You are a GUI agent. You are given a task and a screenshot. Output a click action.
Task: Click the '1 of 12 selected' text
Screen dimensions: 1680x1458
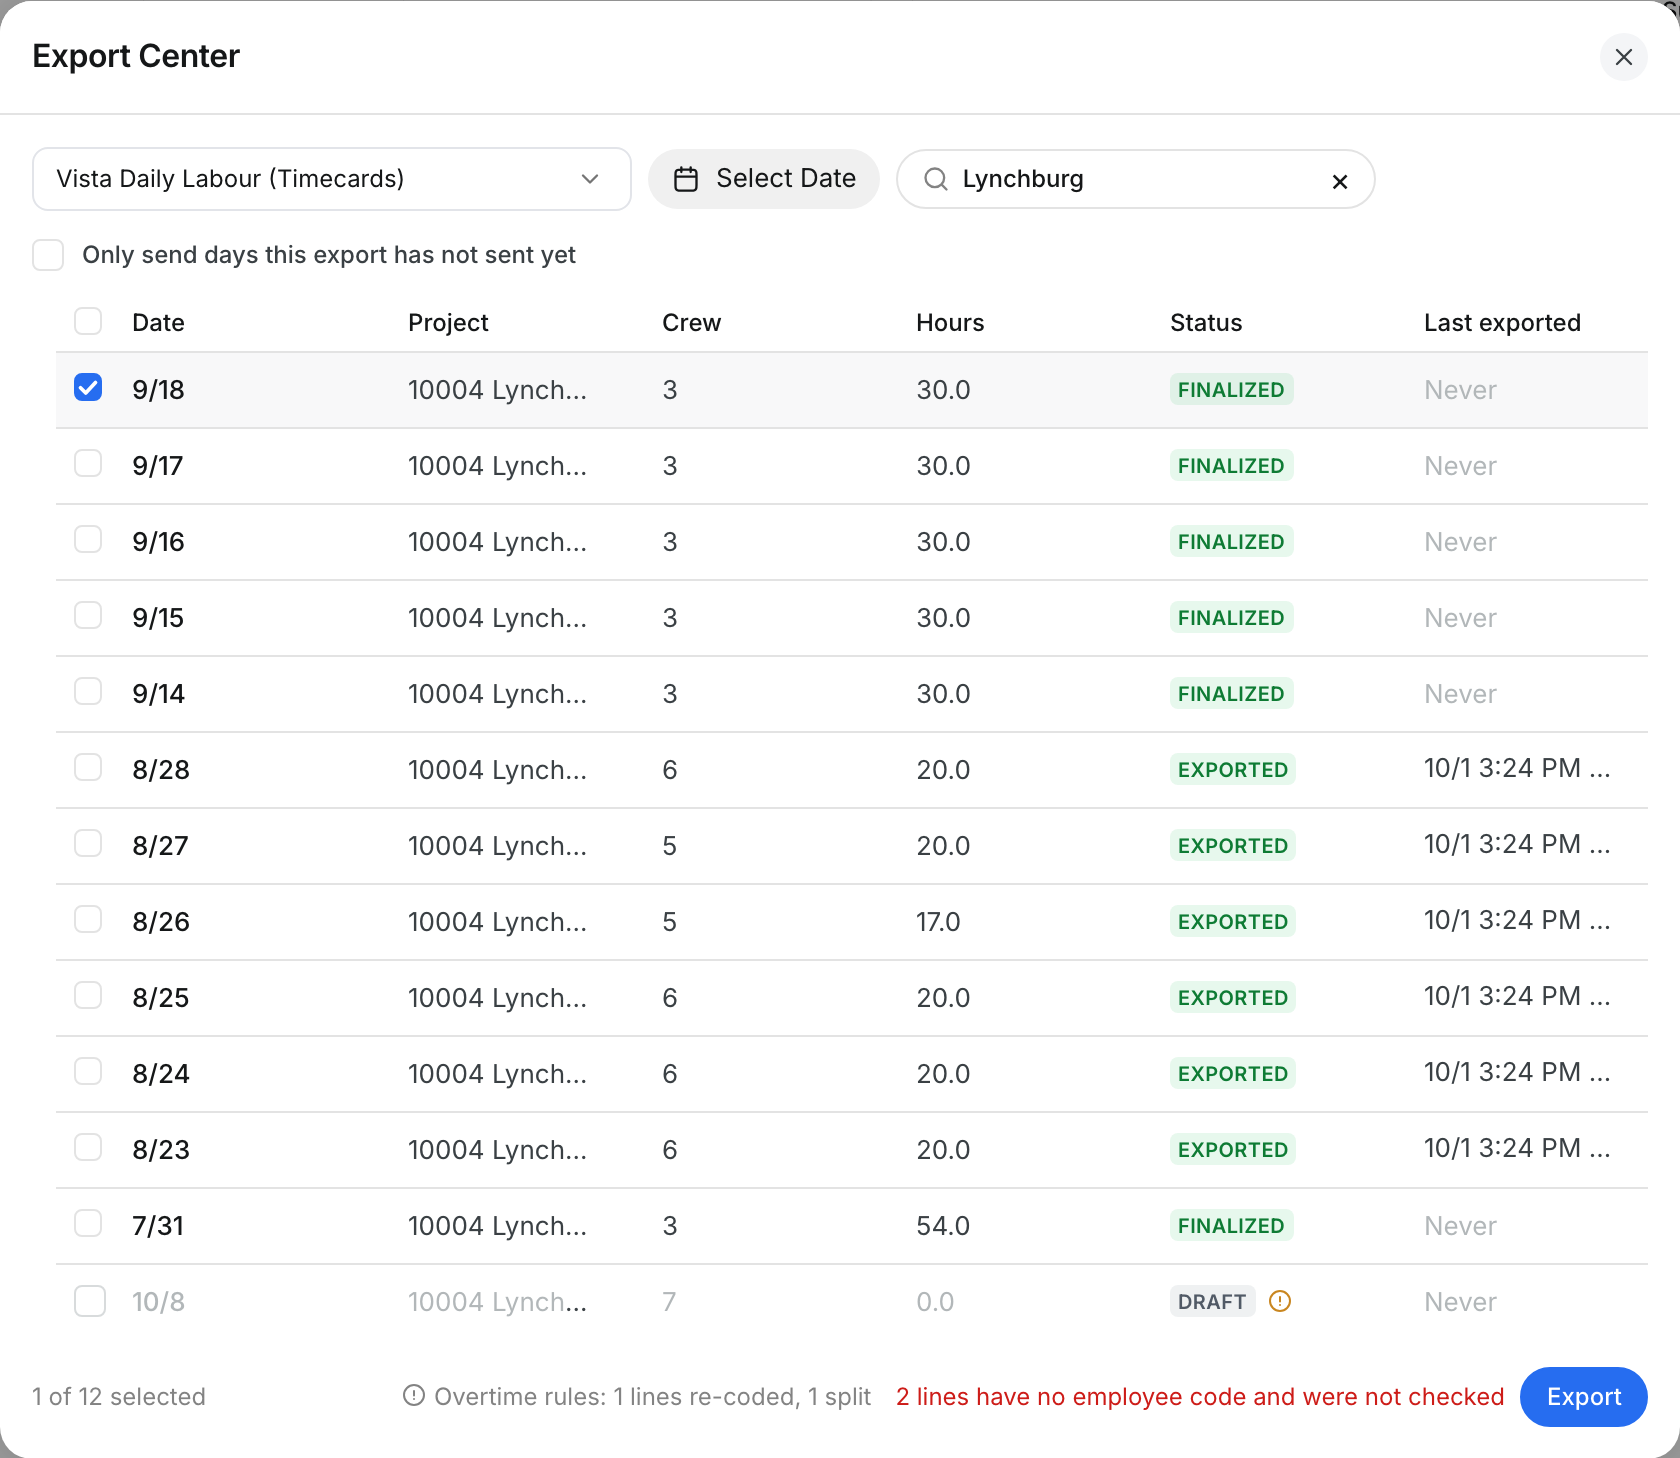(x=119, y=1397)
